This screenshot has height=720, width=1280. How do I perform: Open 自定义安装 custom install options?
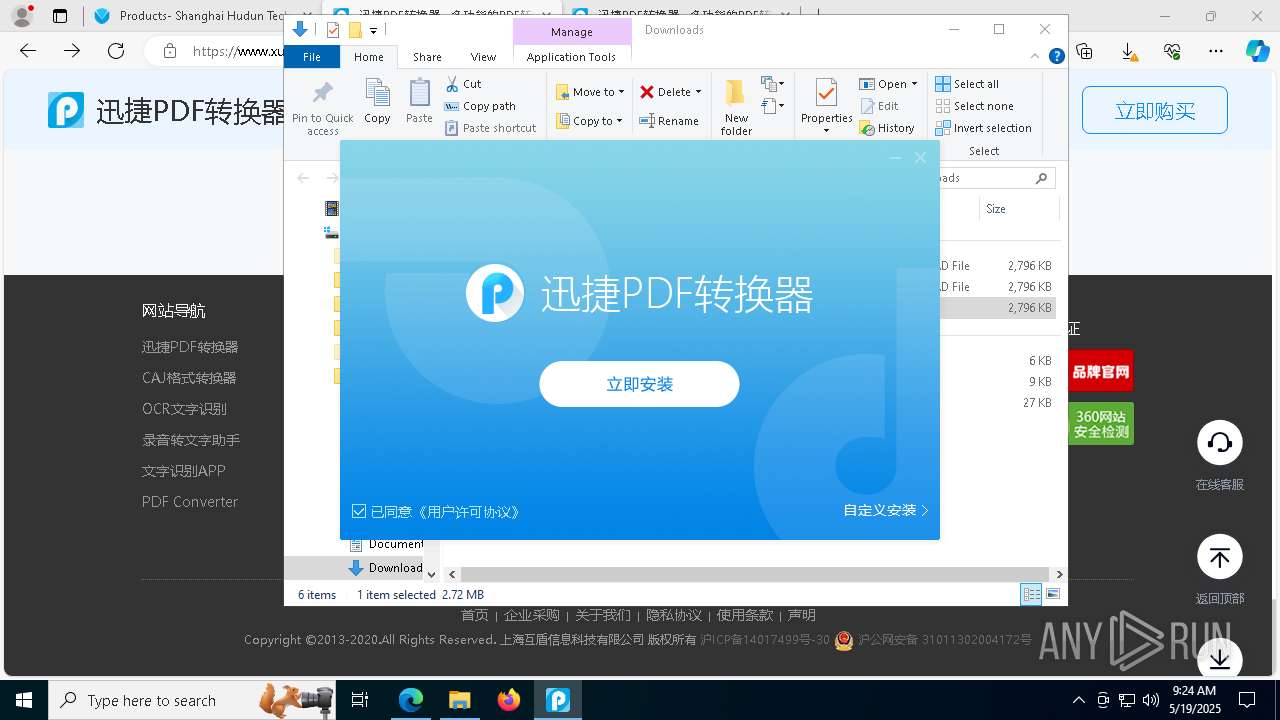(886, 510)
